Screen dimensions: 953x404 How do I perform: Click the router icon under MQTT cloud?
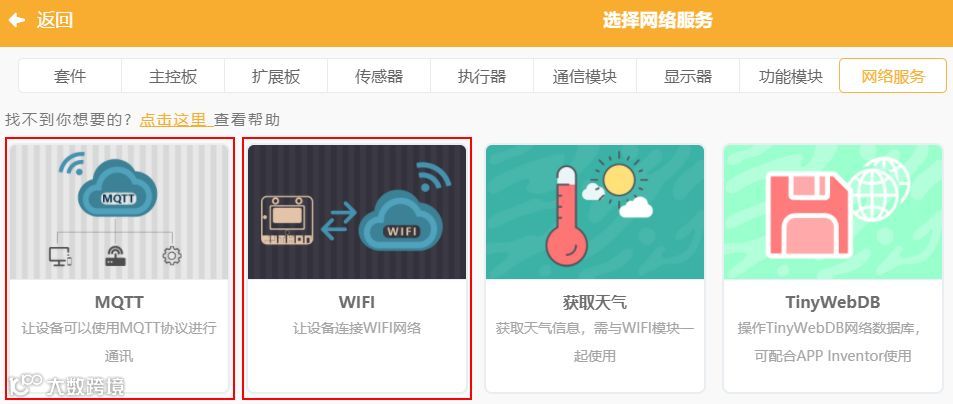point(115,256)
